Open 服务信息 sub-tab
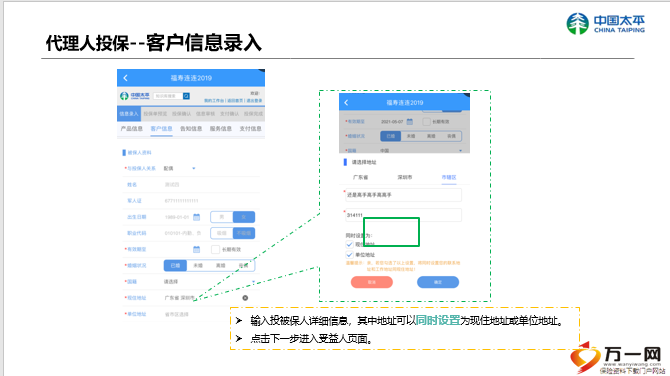The image size is (670, 376). [220, 129]
